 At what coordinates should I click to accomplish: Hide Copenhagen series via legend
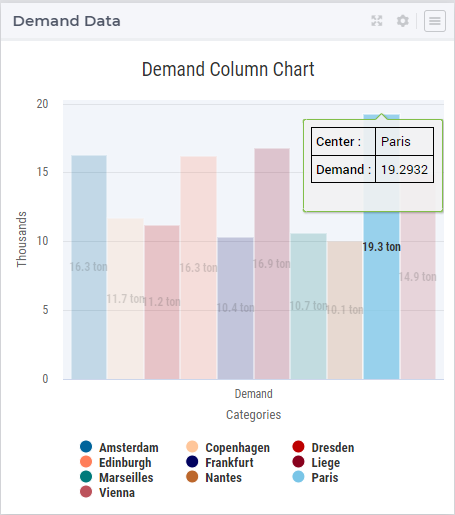pyautogui.click(x=228, y=447)
